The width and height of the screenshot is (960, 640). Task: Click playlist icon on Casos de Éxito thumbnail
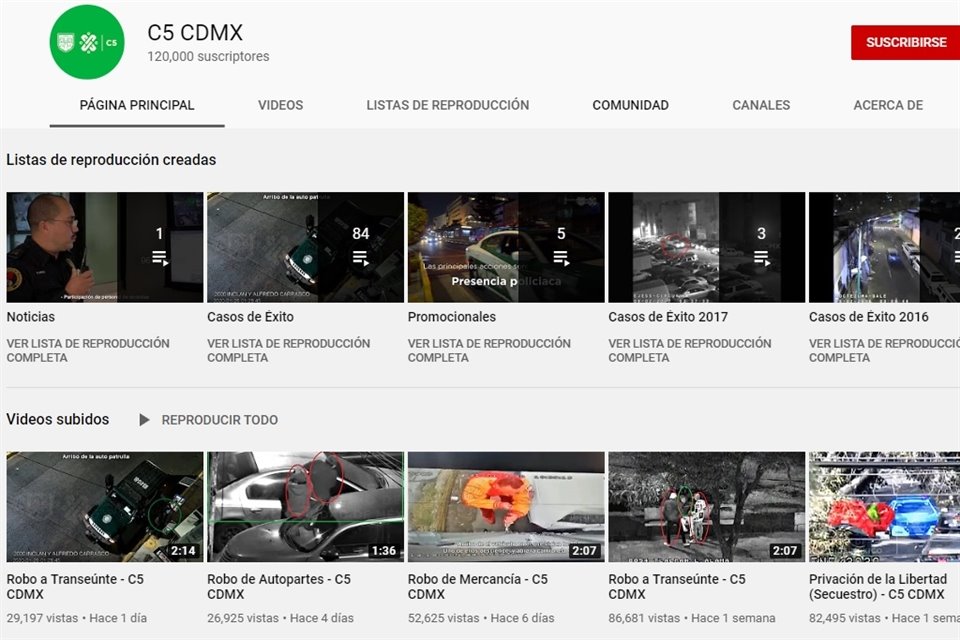pos(361,258)
